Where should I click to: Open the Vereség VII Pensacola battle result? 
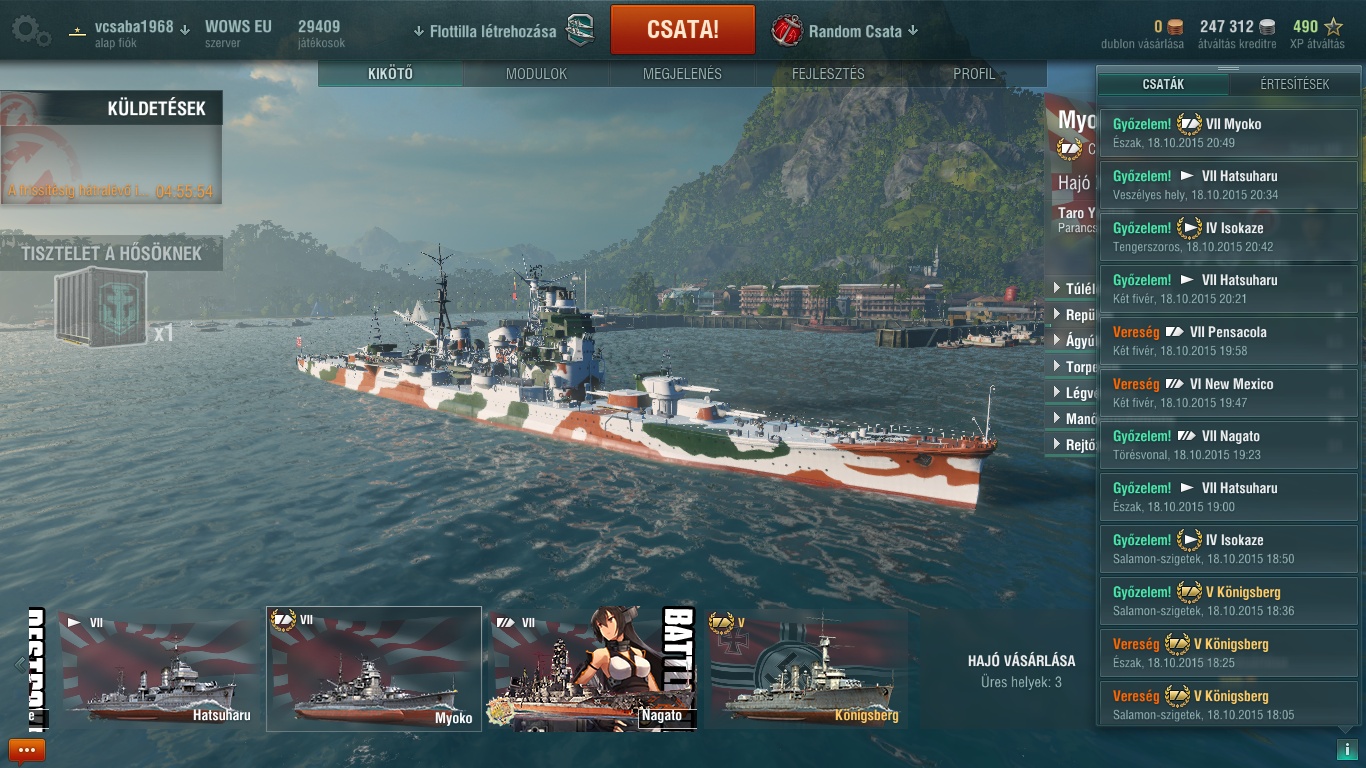(x=1229, y=341)
